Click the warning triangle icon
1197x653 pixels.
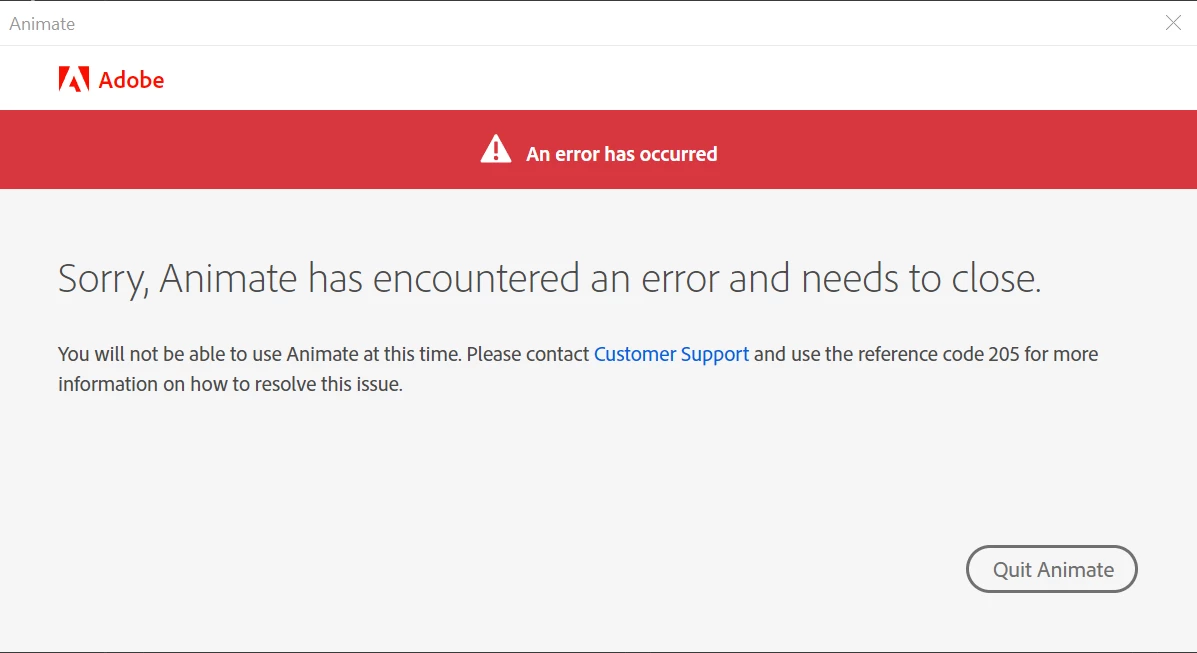click(x=495, y=150)
